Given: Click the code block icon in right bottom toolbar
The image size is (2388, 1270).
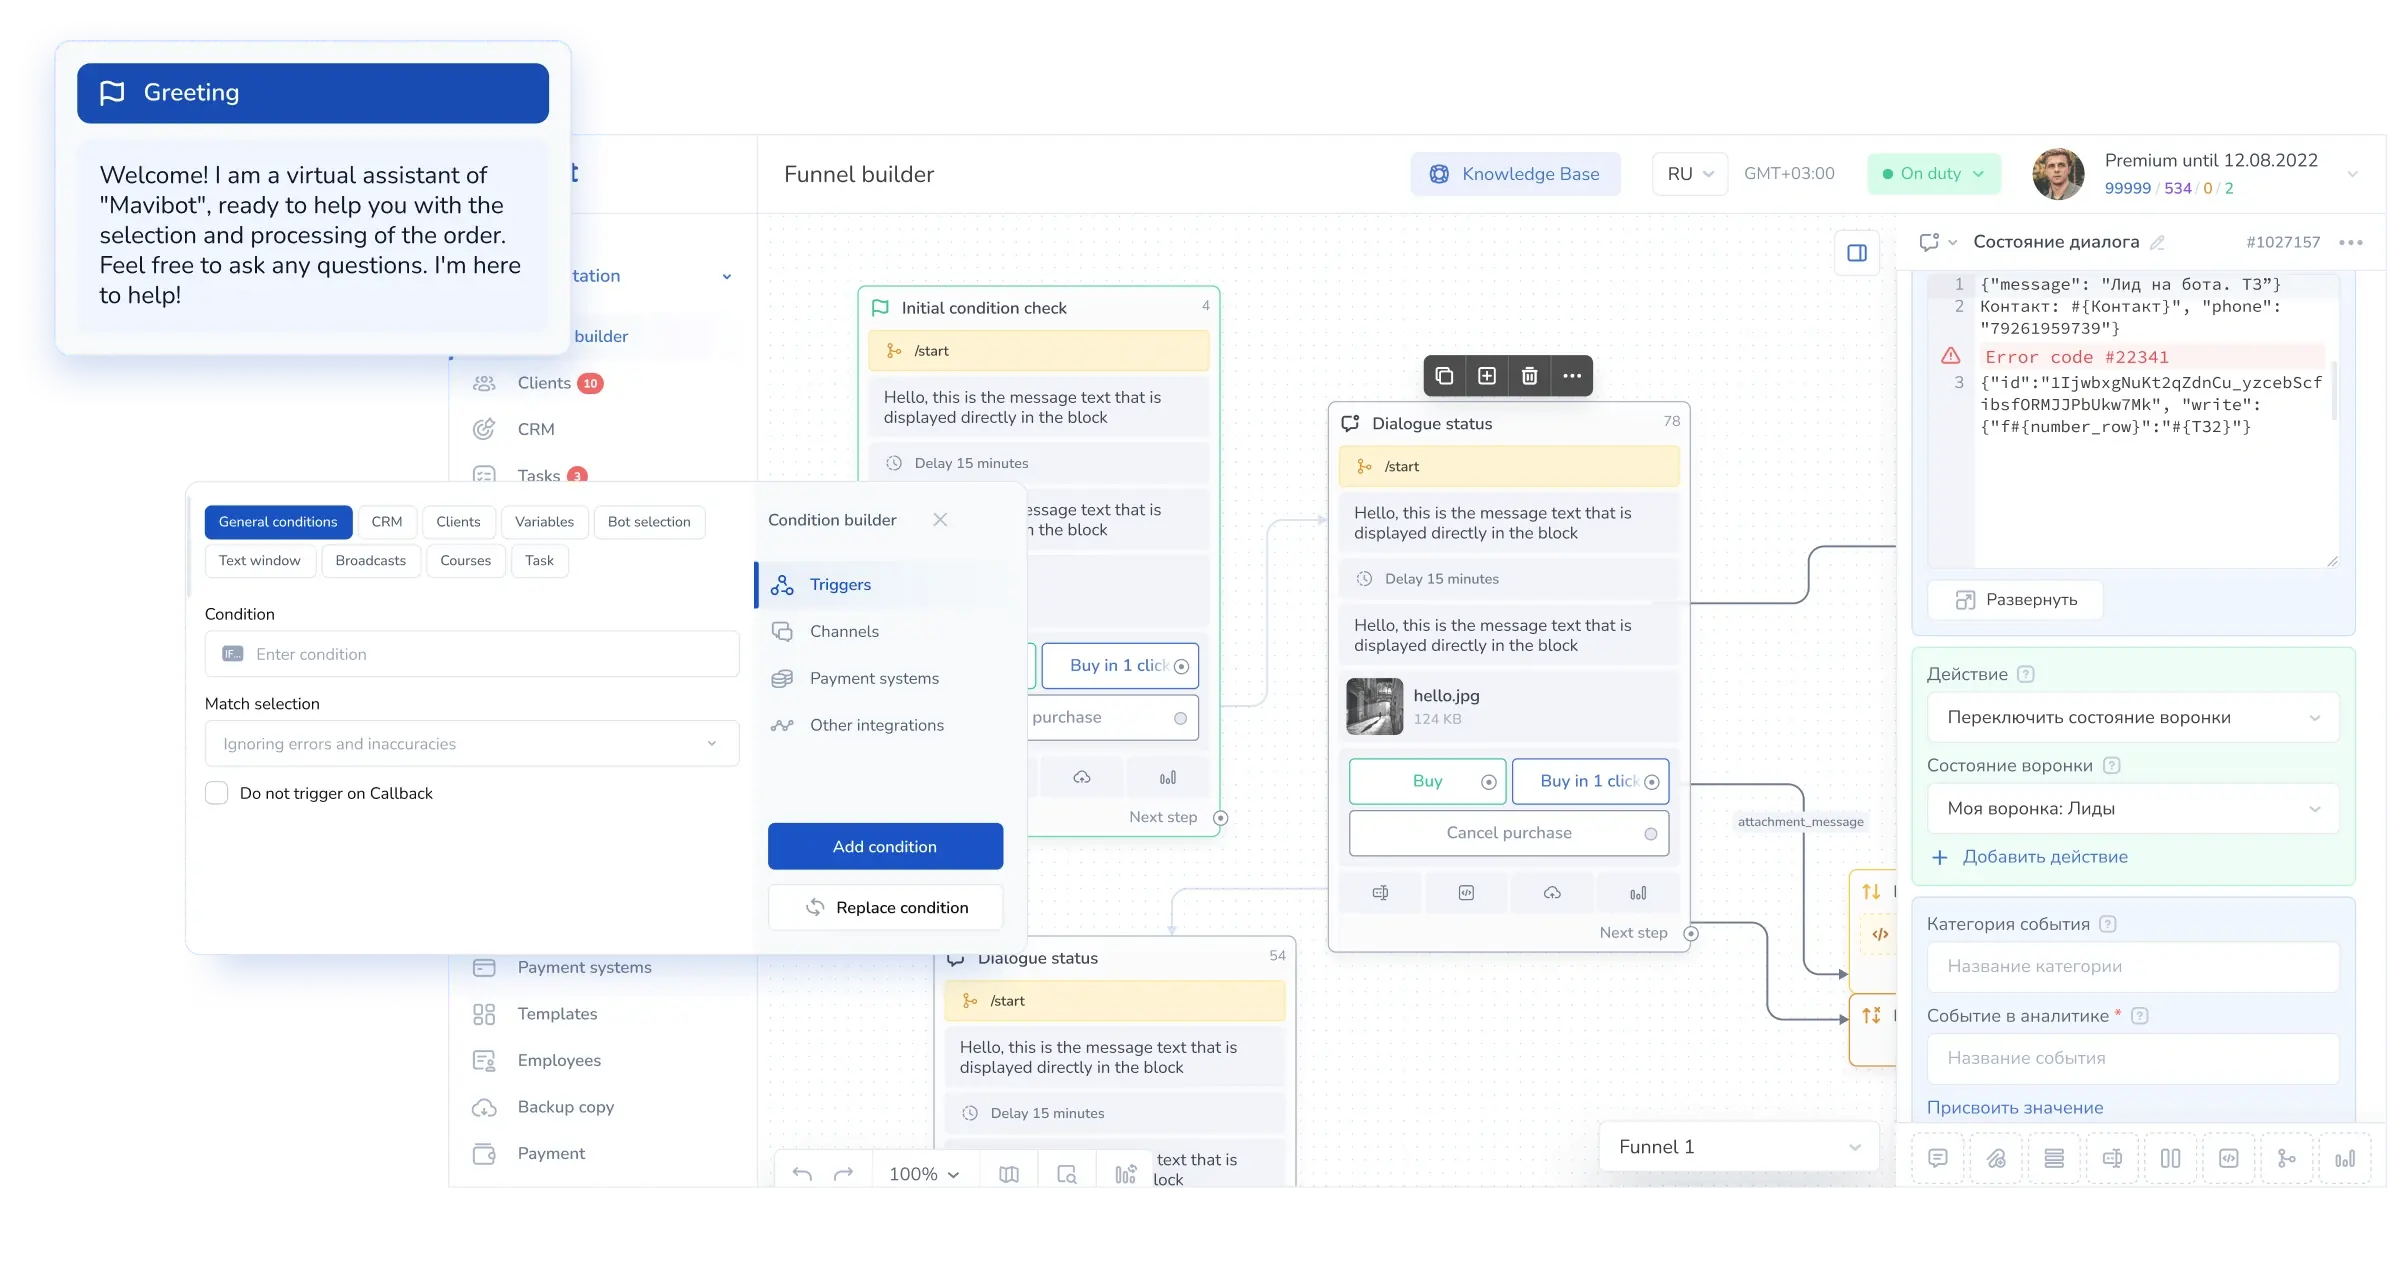Looking at the screenshot, I should (2228, 1158).
